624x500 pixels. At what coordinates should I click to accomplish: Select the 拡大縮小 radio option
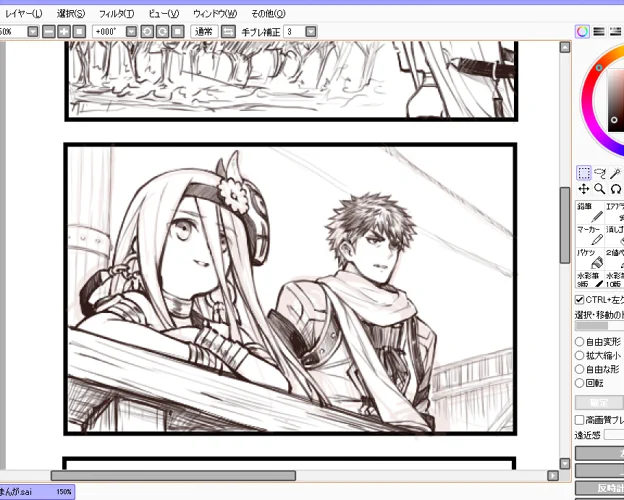pos(579,356)
